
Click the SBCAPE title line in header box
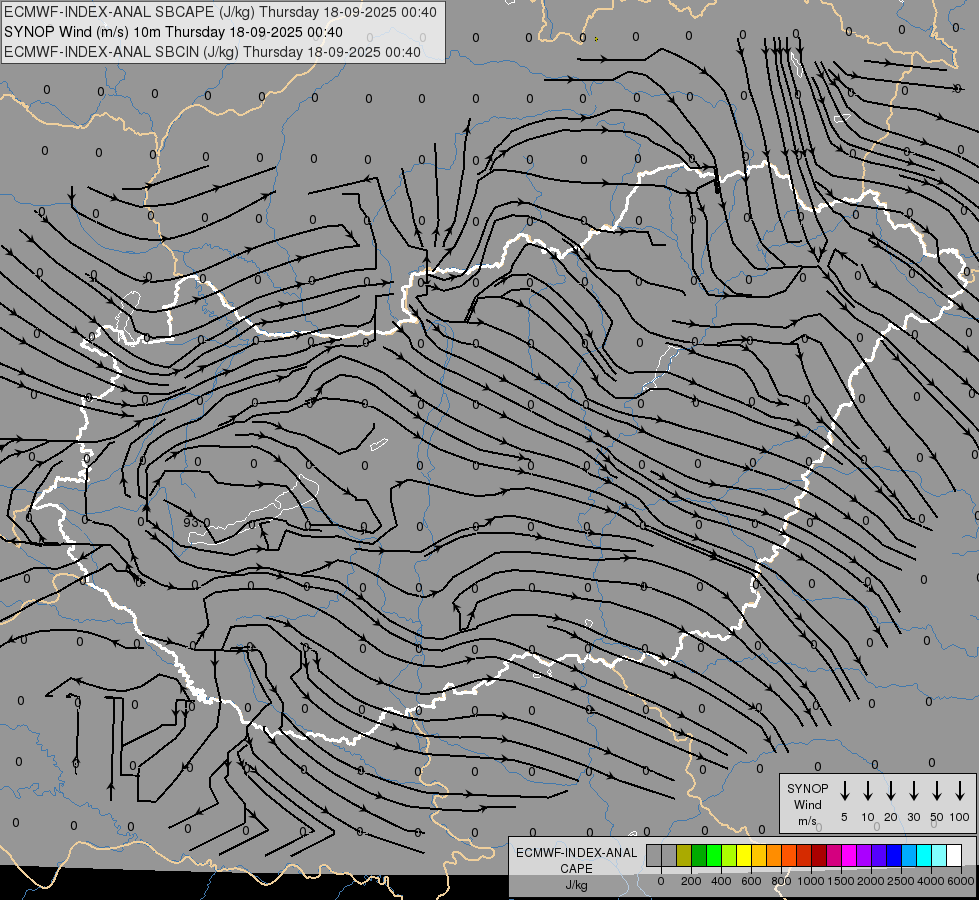click(220, 12)
